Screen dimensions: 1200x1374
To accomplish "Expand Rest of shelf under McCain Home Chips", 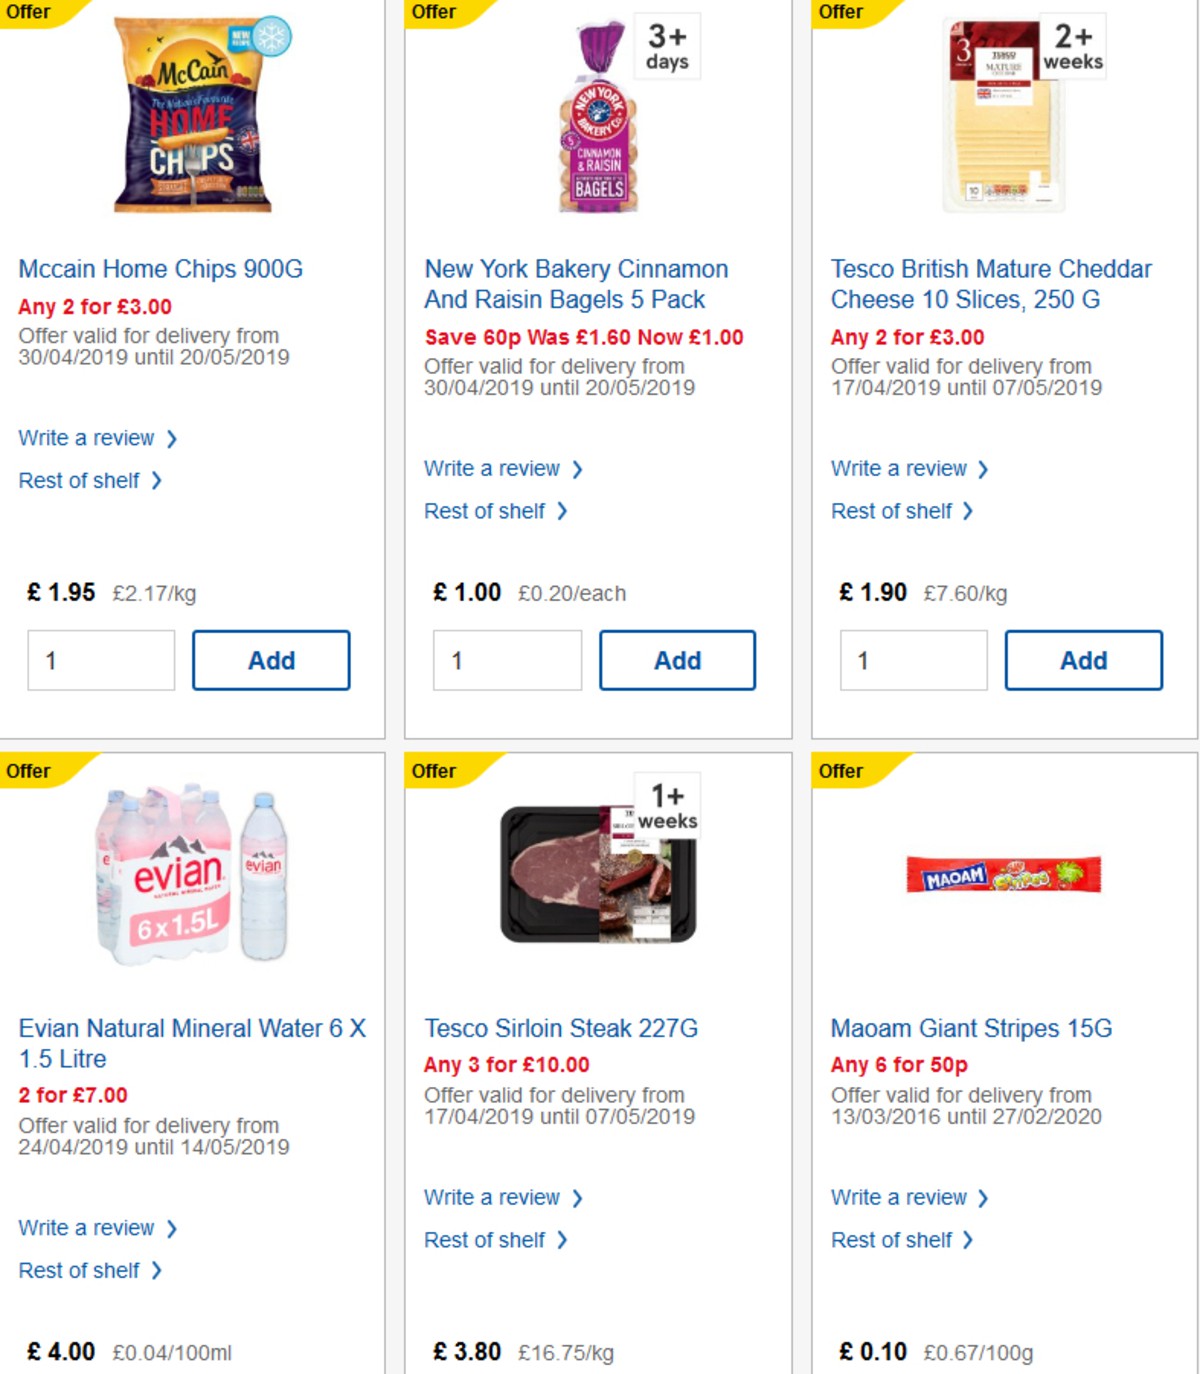I will (x=79, y=480).
